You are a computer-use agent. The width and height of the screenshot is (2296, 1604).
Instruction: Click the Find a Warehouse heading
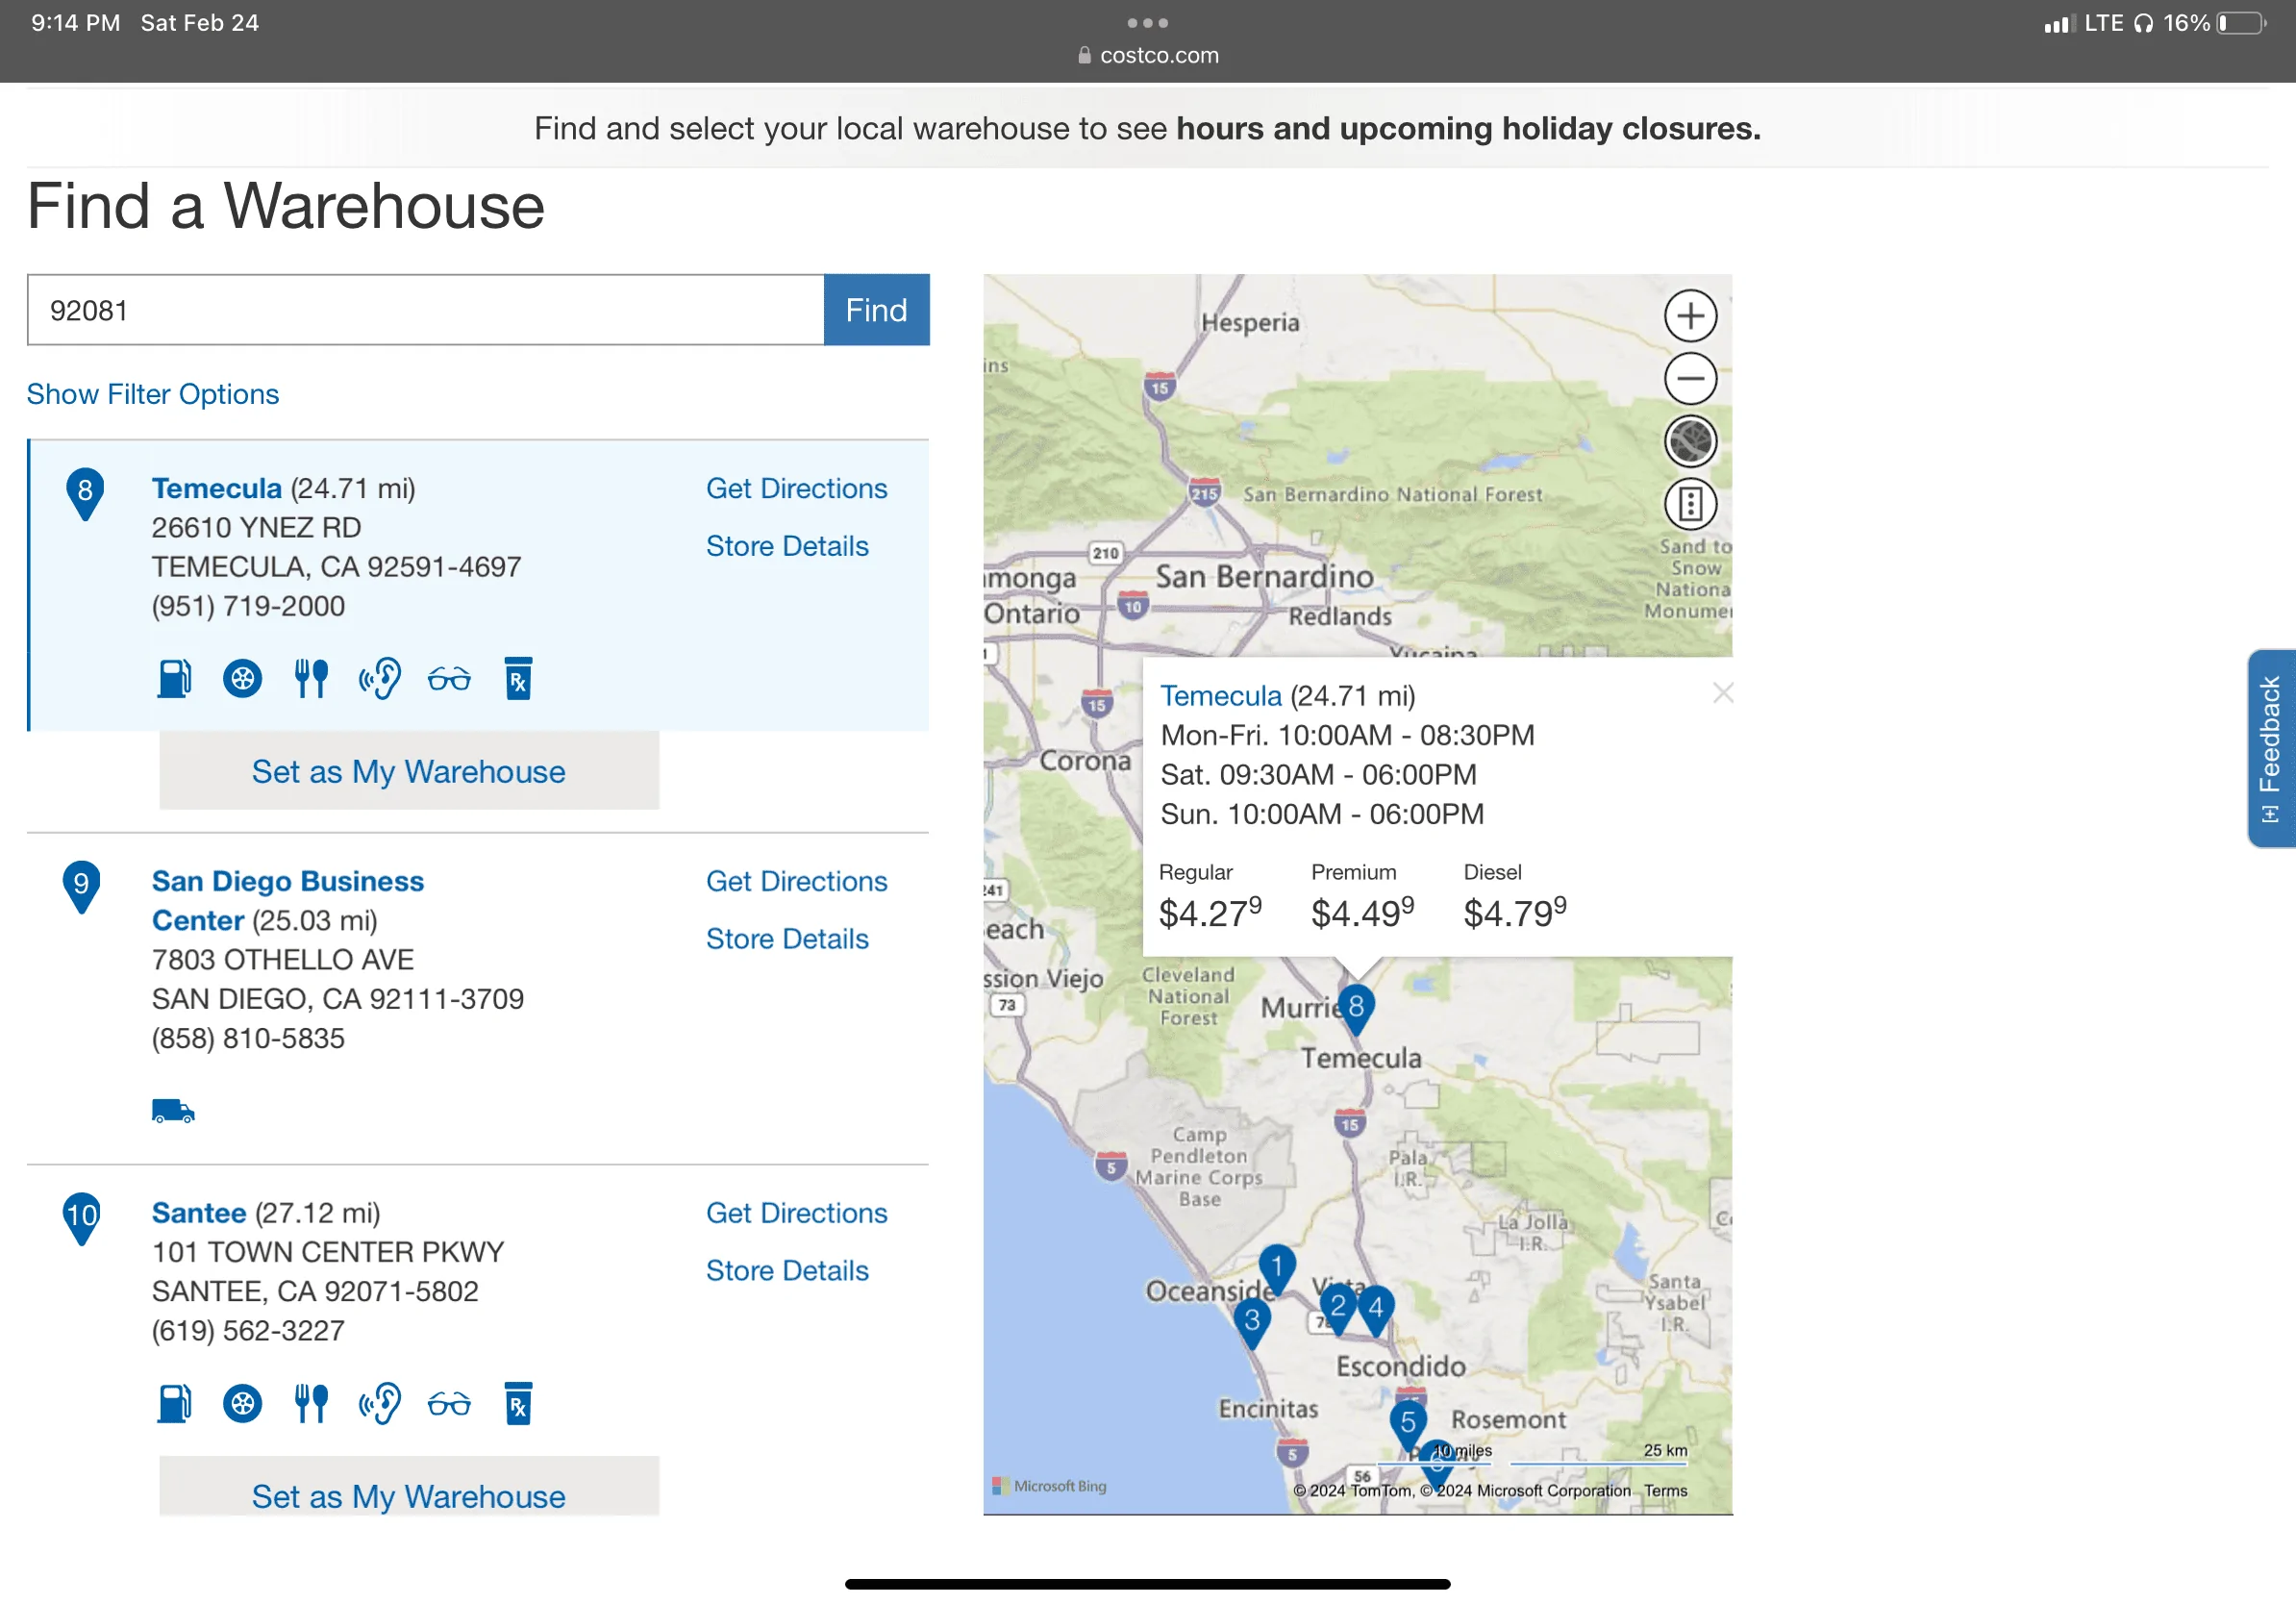286,206
